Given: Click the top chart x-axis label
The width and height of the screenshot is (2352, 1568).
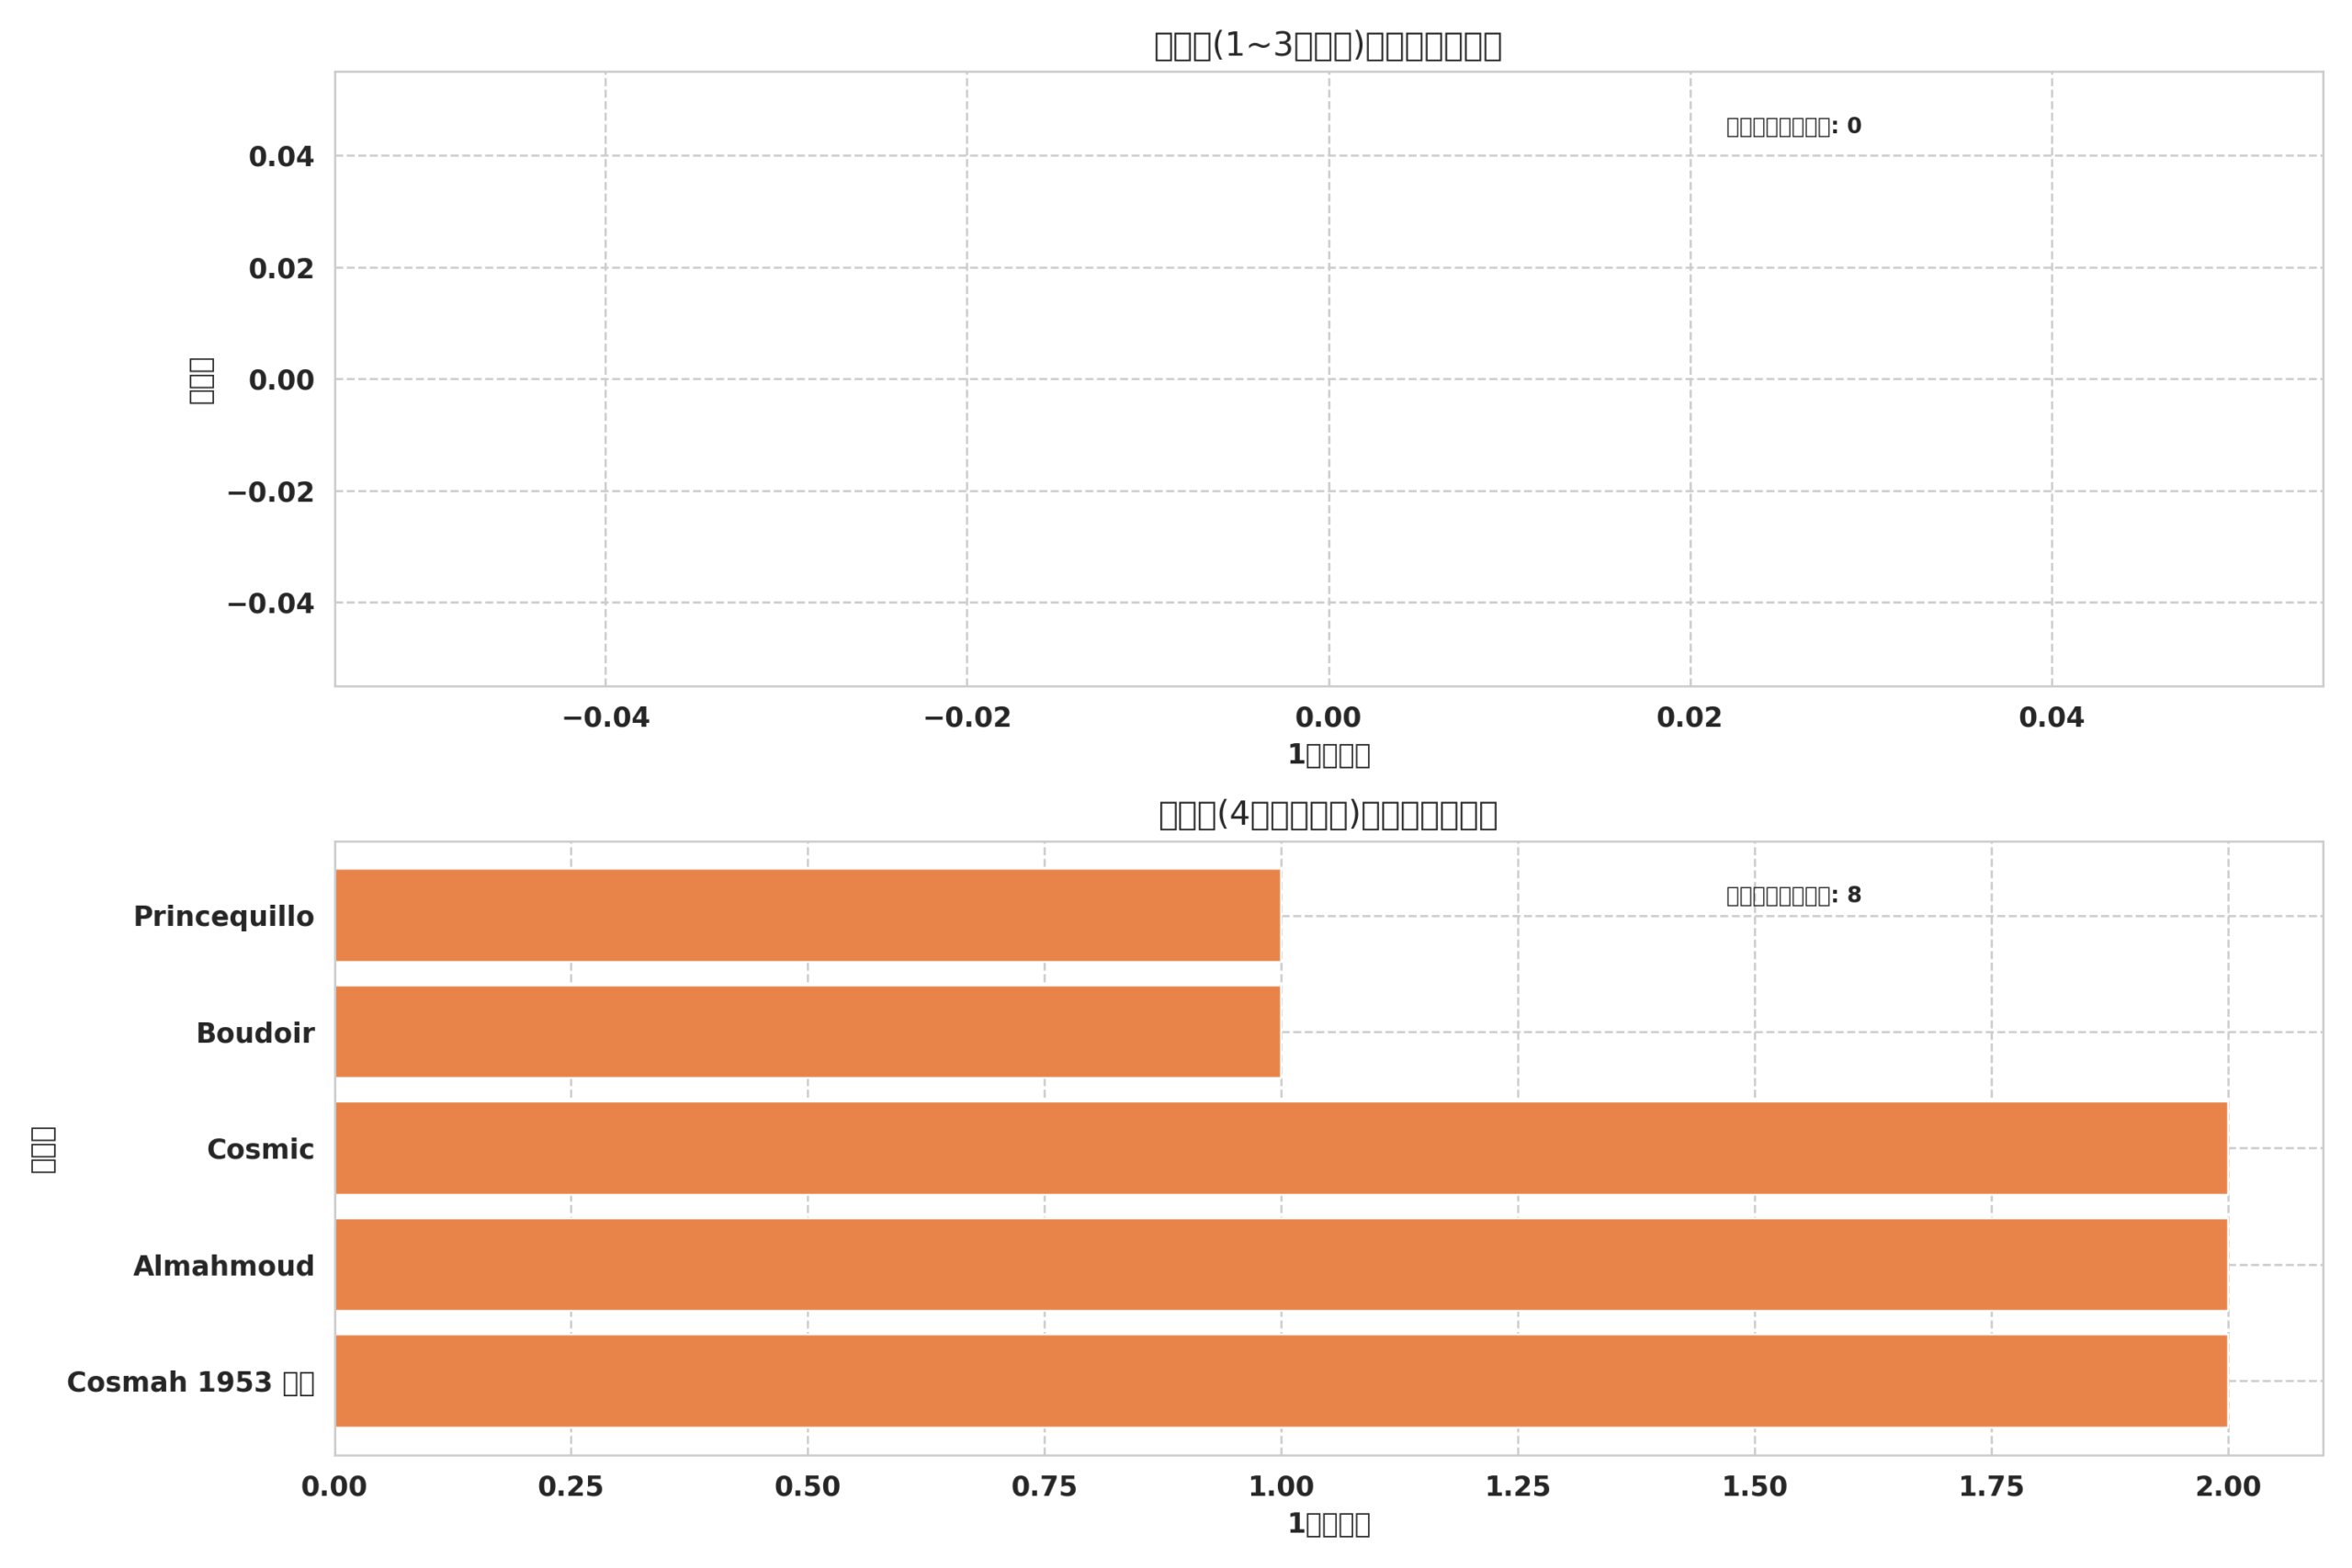Looking at the screenshot, I should [1328, 755].
